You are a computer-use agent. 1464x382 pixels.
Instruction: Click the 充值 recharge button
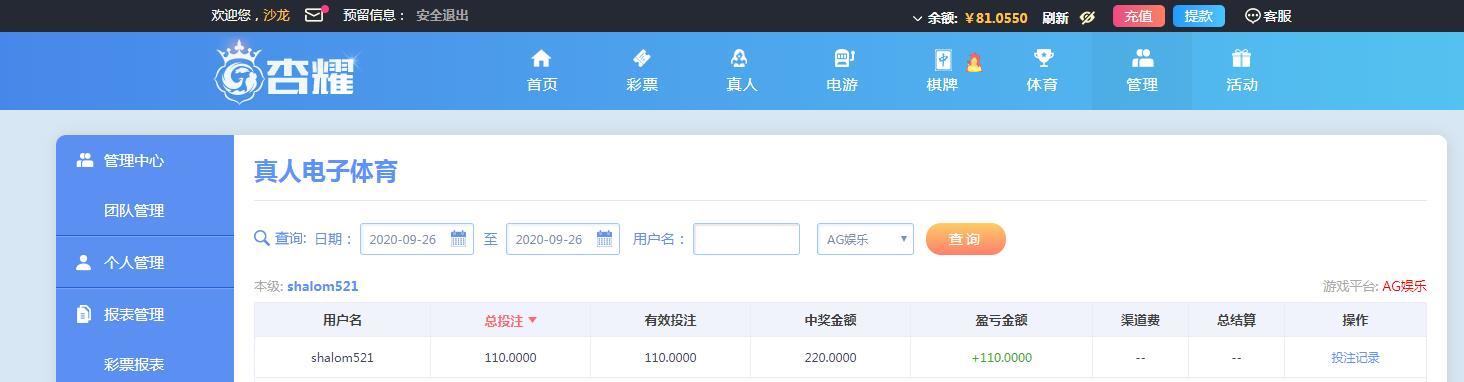(1138, 16)
